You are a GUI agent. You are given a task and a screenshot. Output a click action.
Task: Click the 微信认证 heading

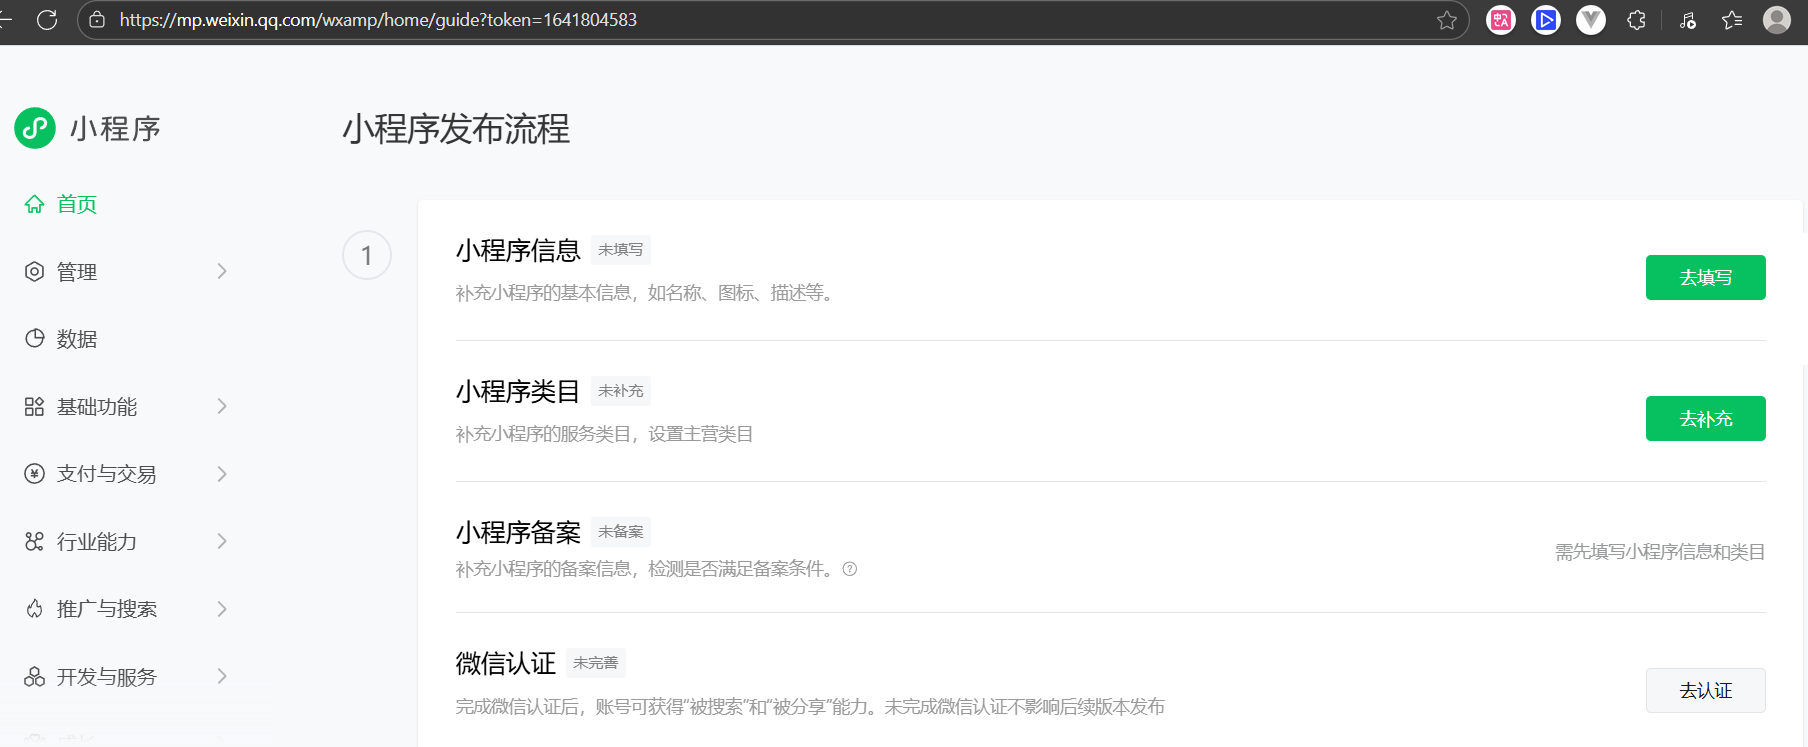(x=506, y=663)
